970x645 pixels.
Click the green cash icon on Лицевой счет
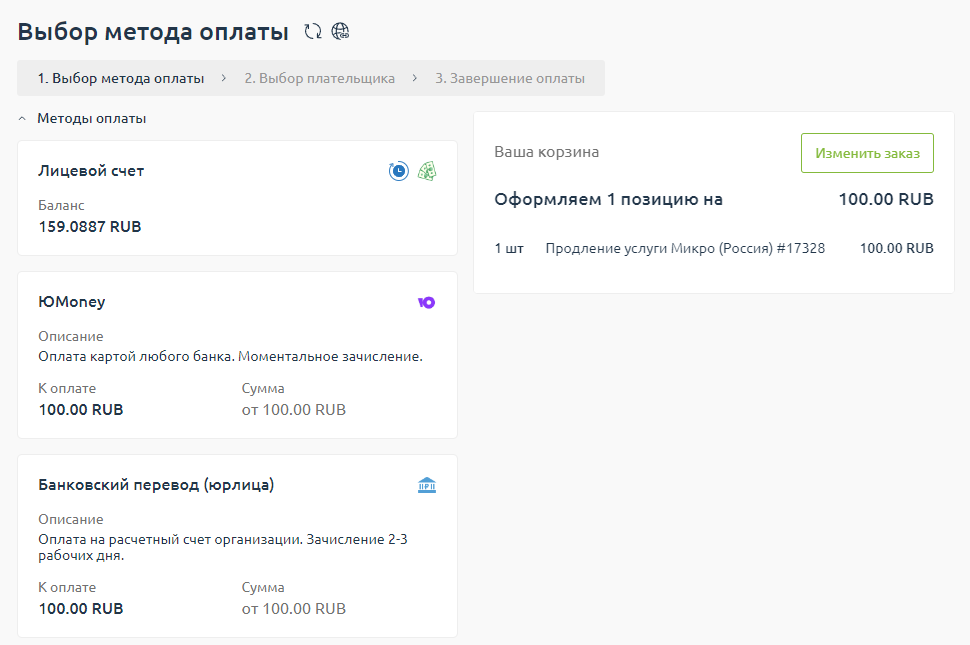point(427,171)
